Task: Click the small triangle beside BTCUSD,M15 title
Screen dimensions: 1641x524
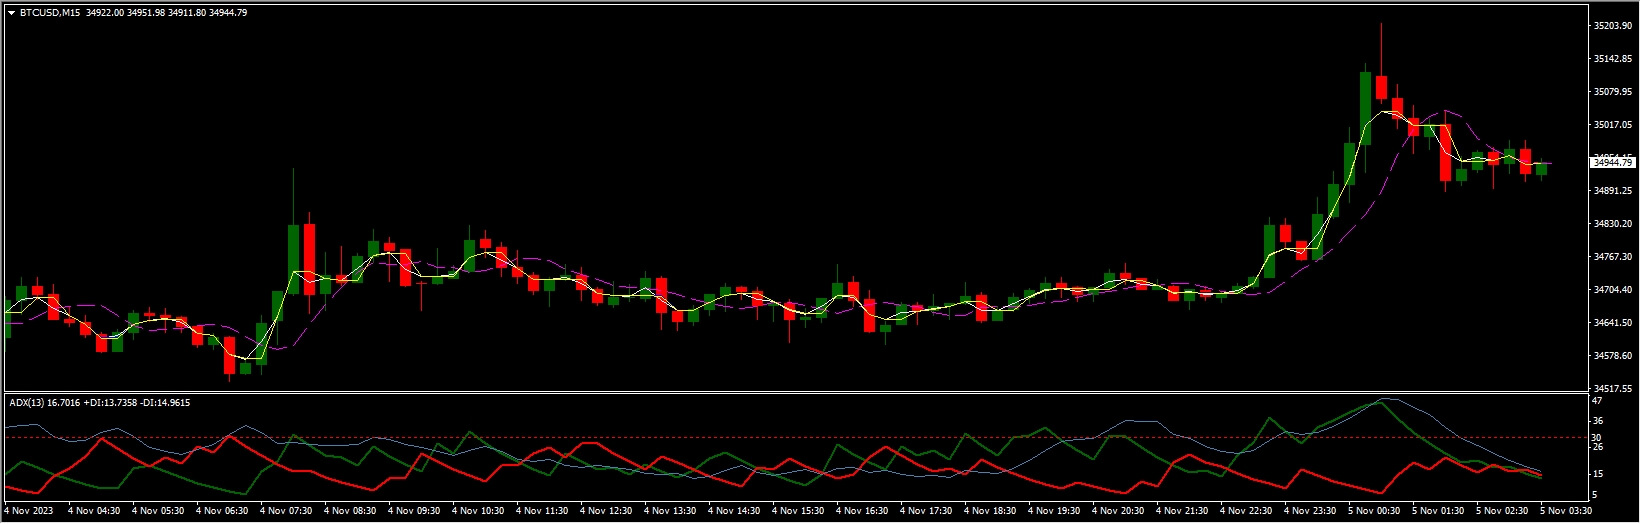Action: (11, 13)
